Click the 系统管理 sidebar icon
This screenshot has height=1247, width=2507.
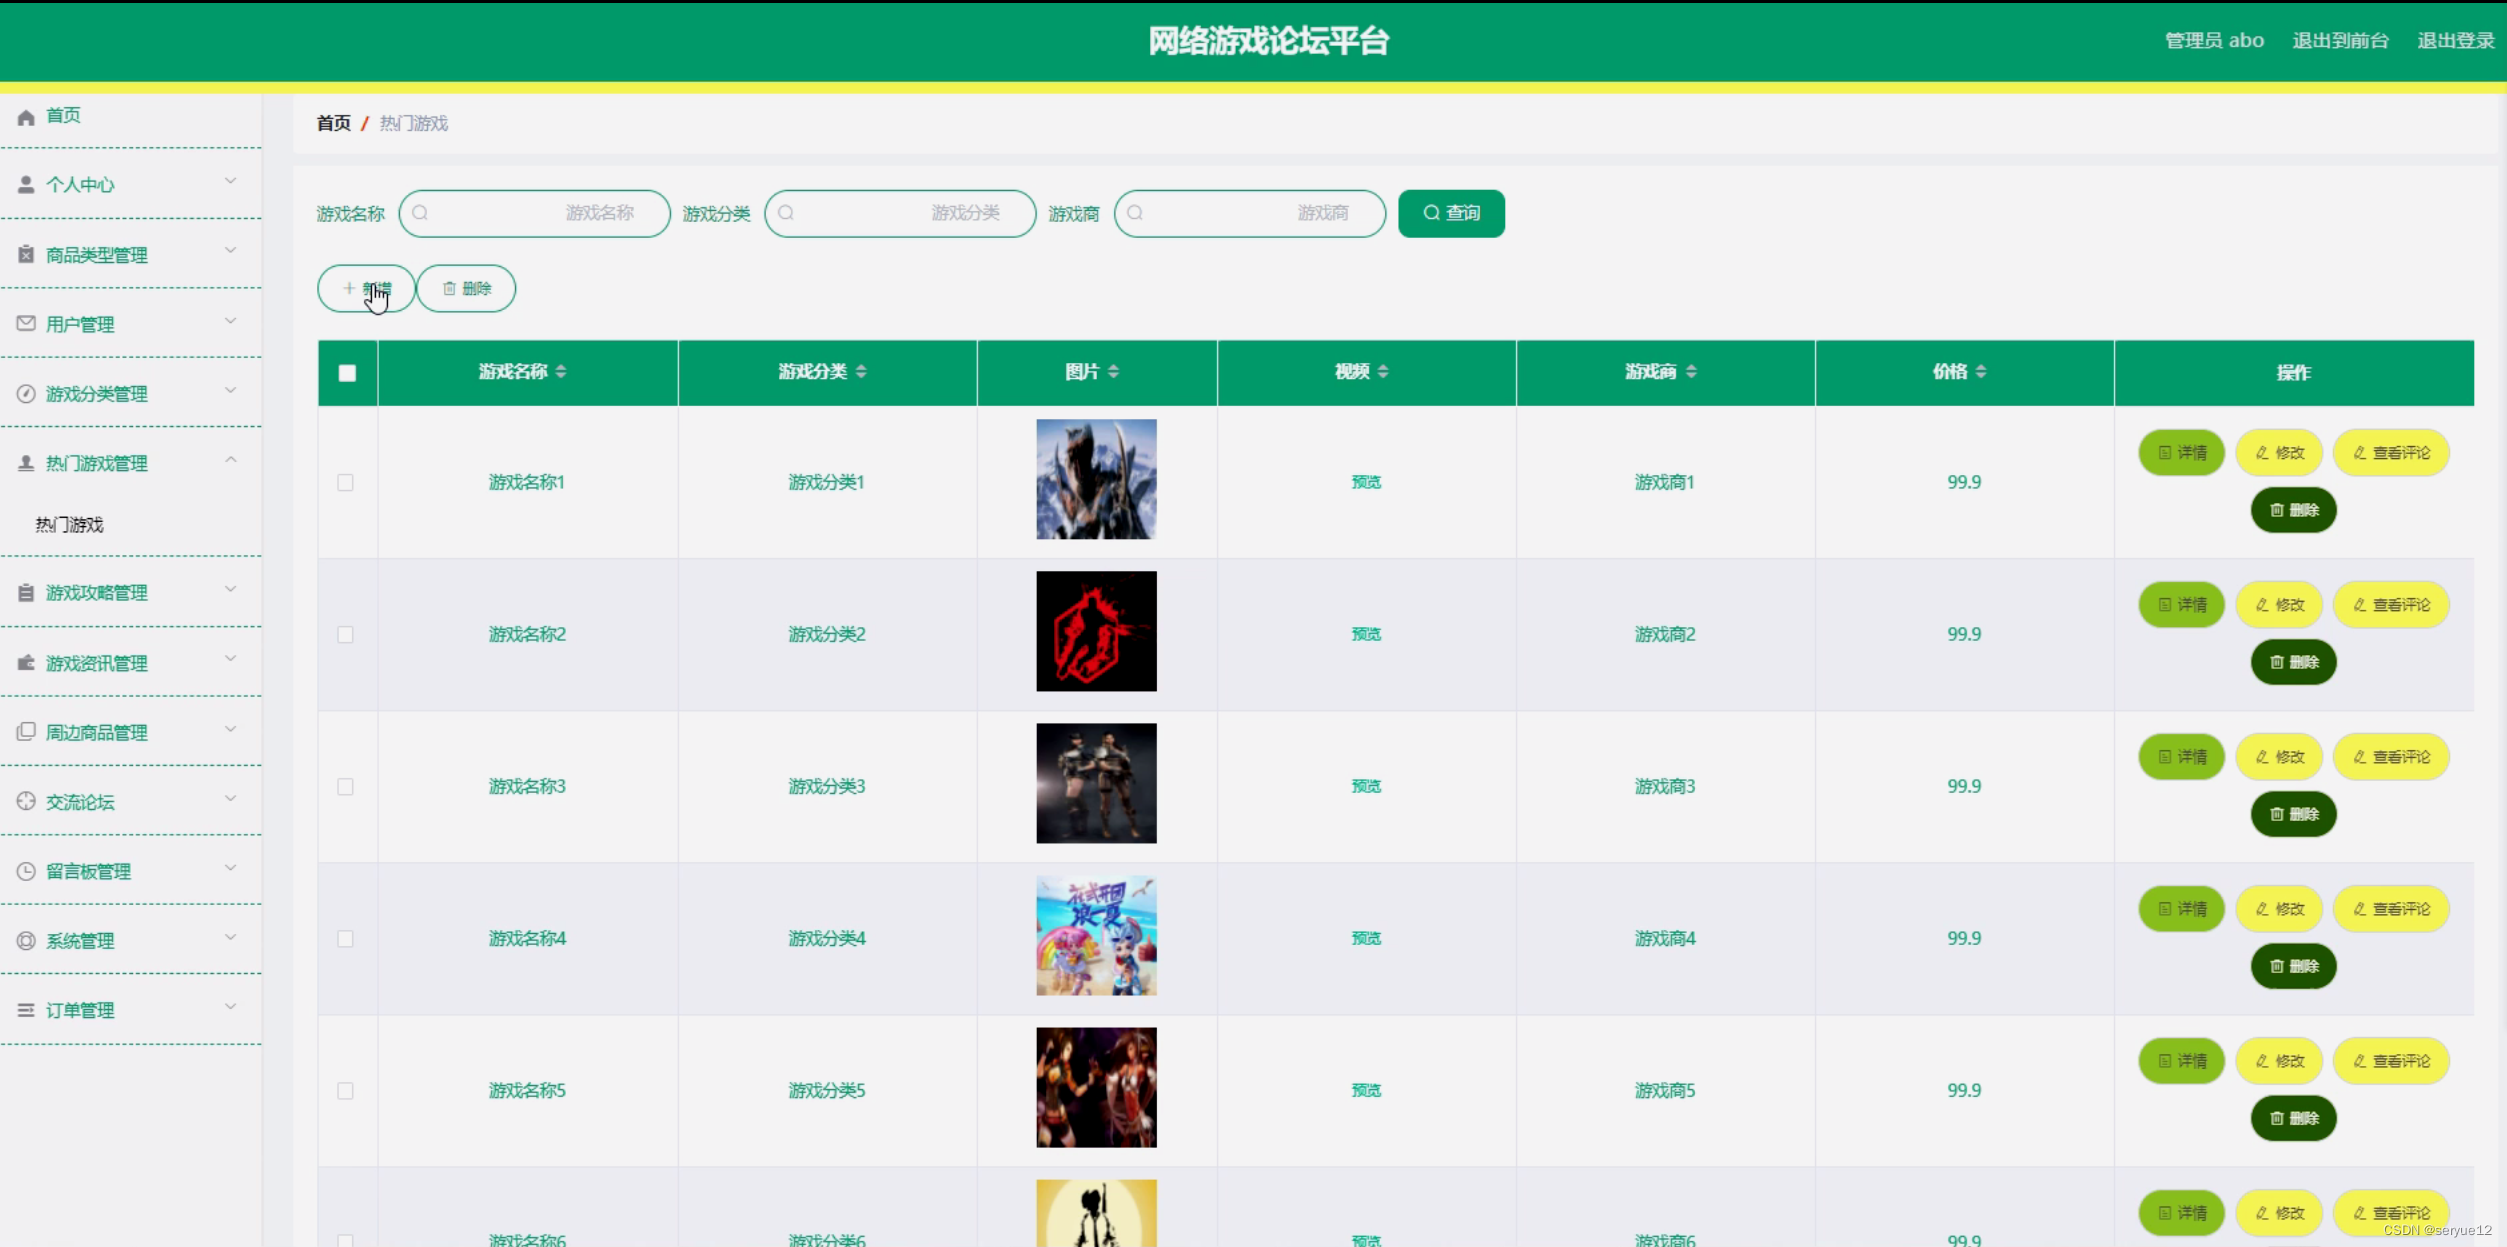pos(26,941)
